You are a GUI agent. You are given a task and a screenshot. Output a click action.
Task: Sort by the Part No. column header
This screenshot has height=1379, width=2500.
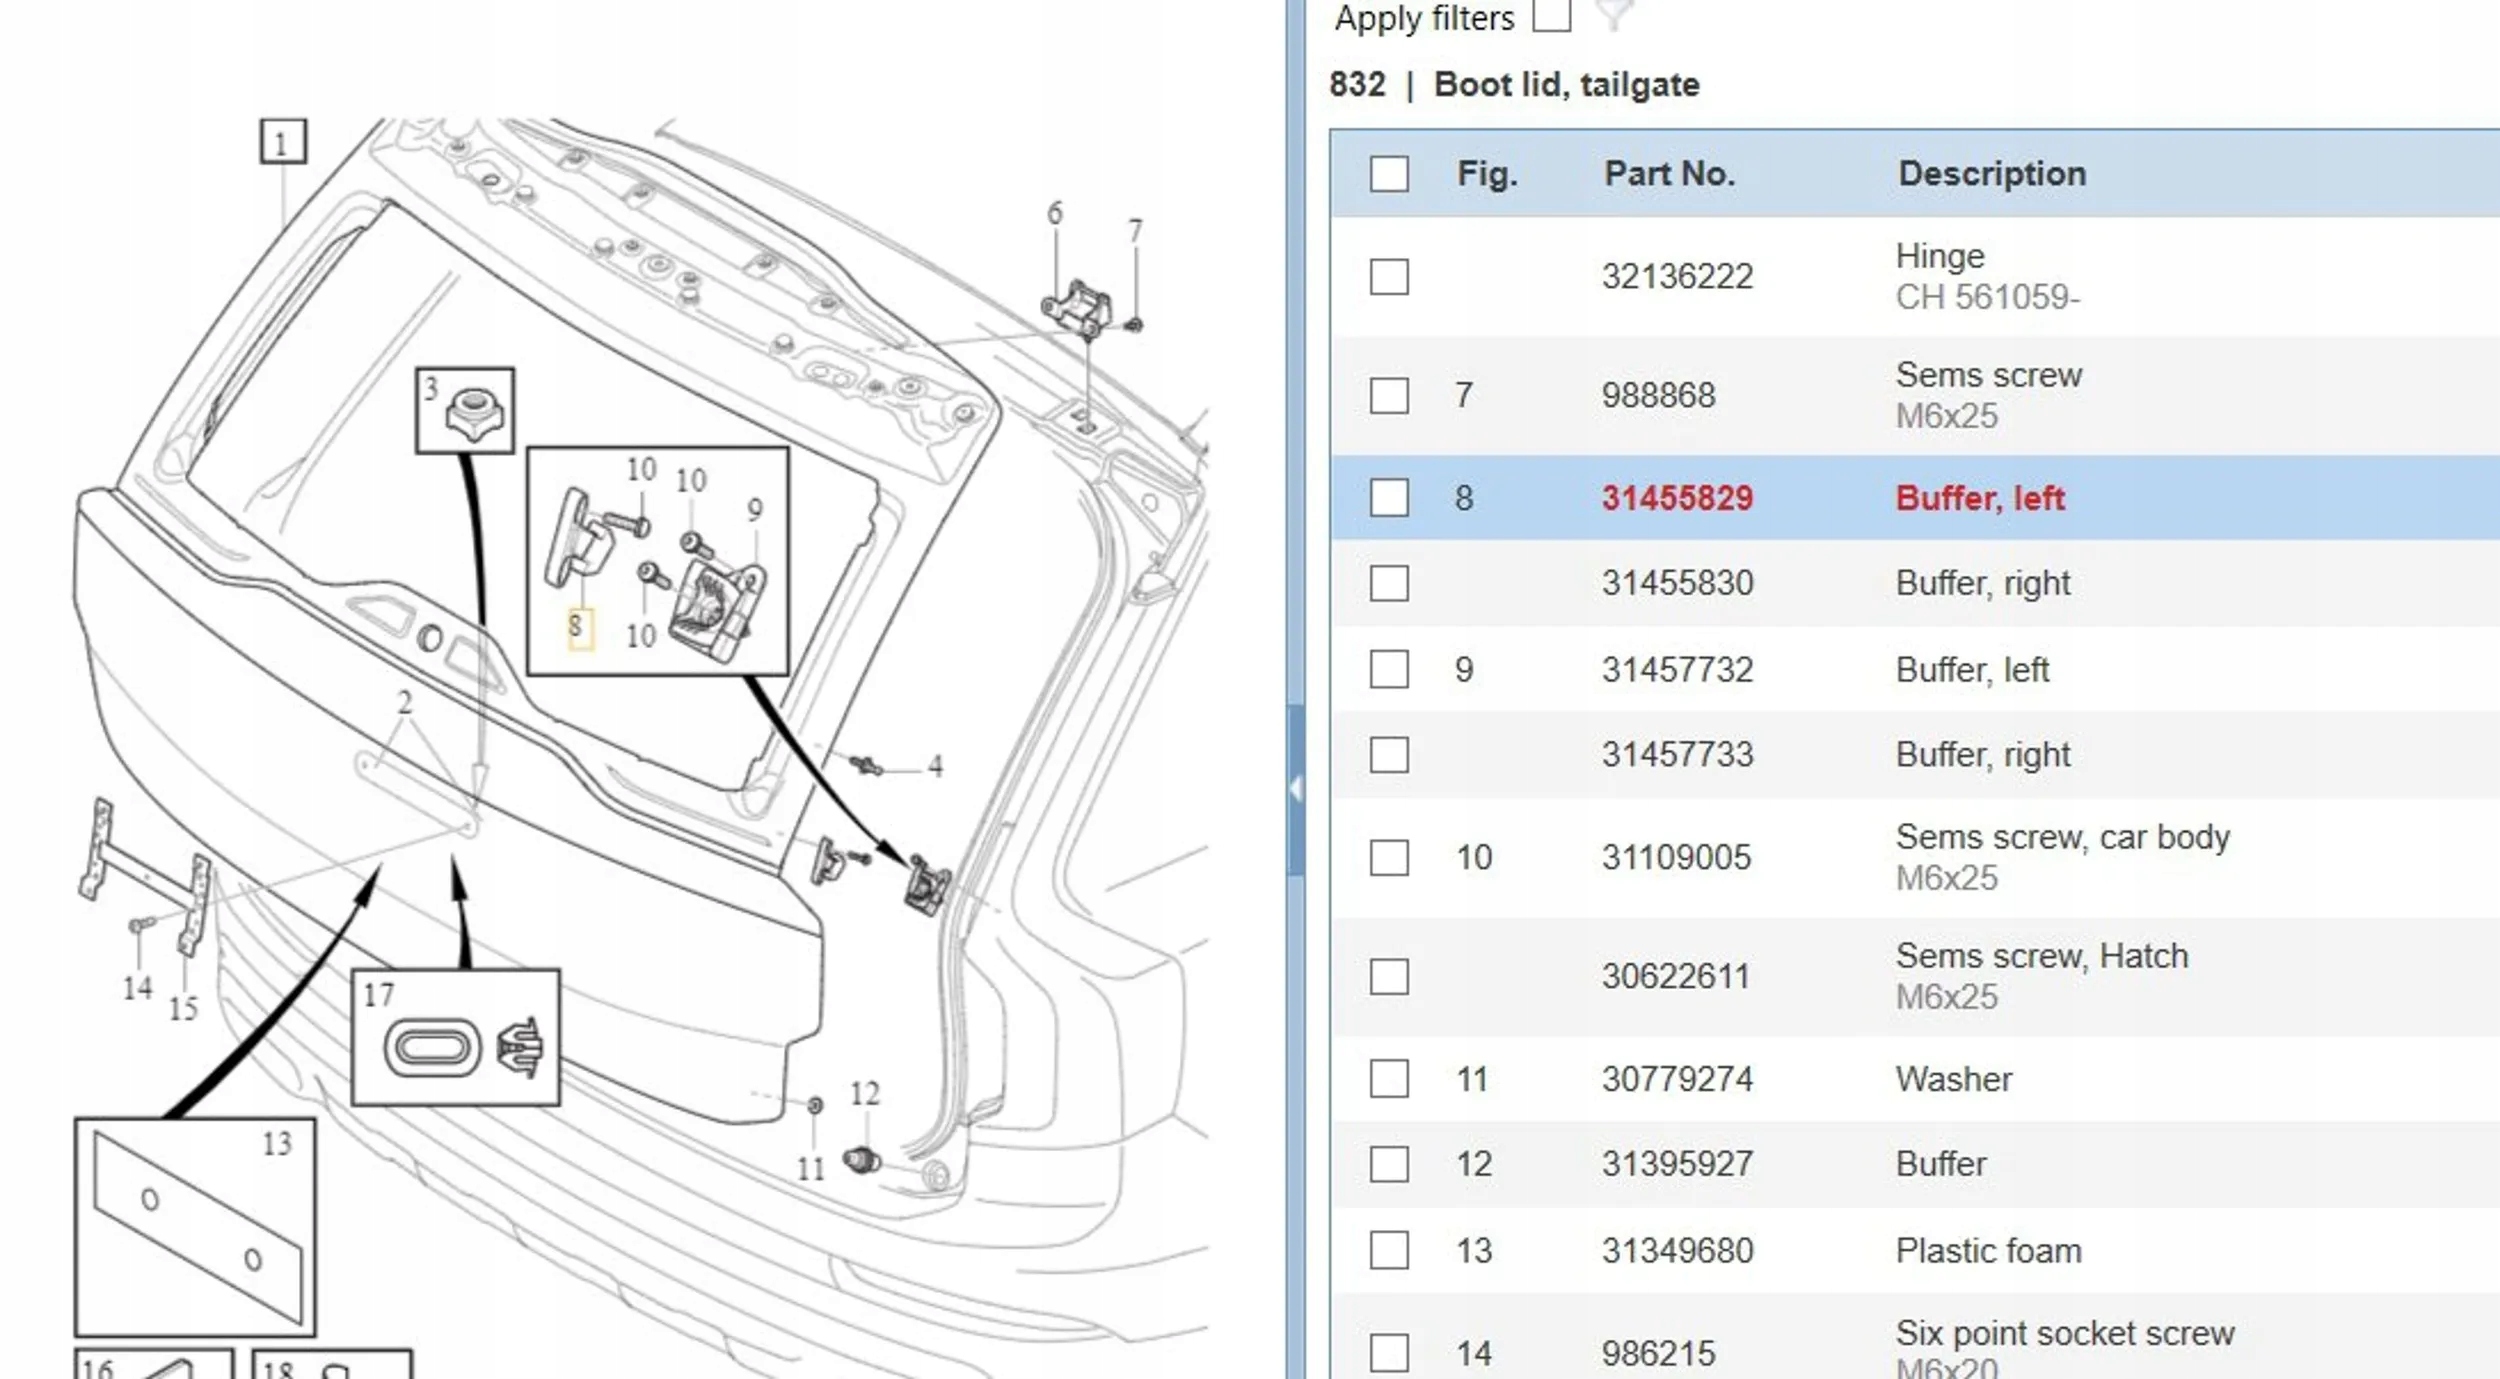[x=1669, y=174]
